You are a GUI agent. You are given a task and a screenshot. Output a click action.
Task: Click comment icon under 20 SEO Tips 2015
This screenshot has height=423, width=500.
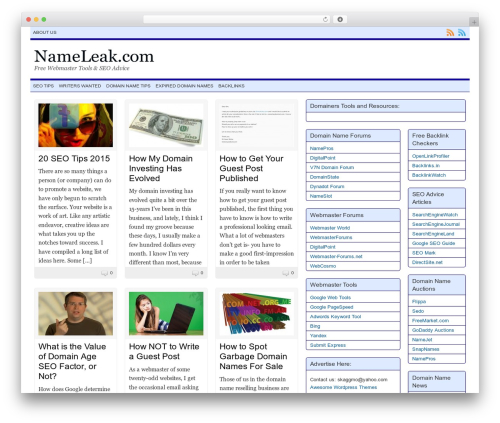[x=104, y=273]
